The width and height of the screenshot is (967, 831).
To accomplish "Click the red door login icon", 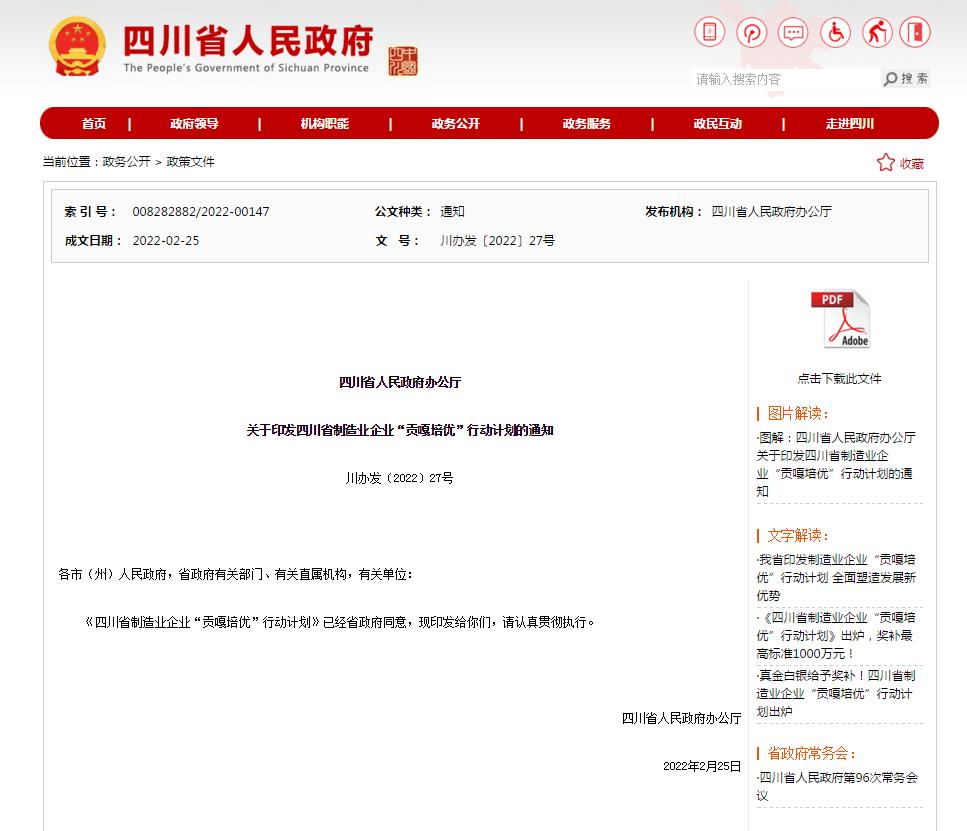I will [914, 33].
